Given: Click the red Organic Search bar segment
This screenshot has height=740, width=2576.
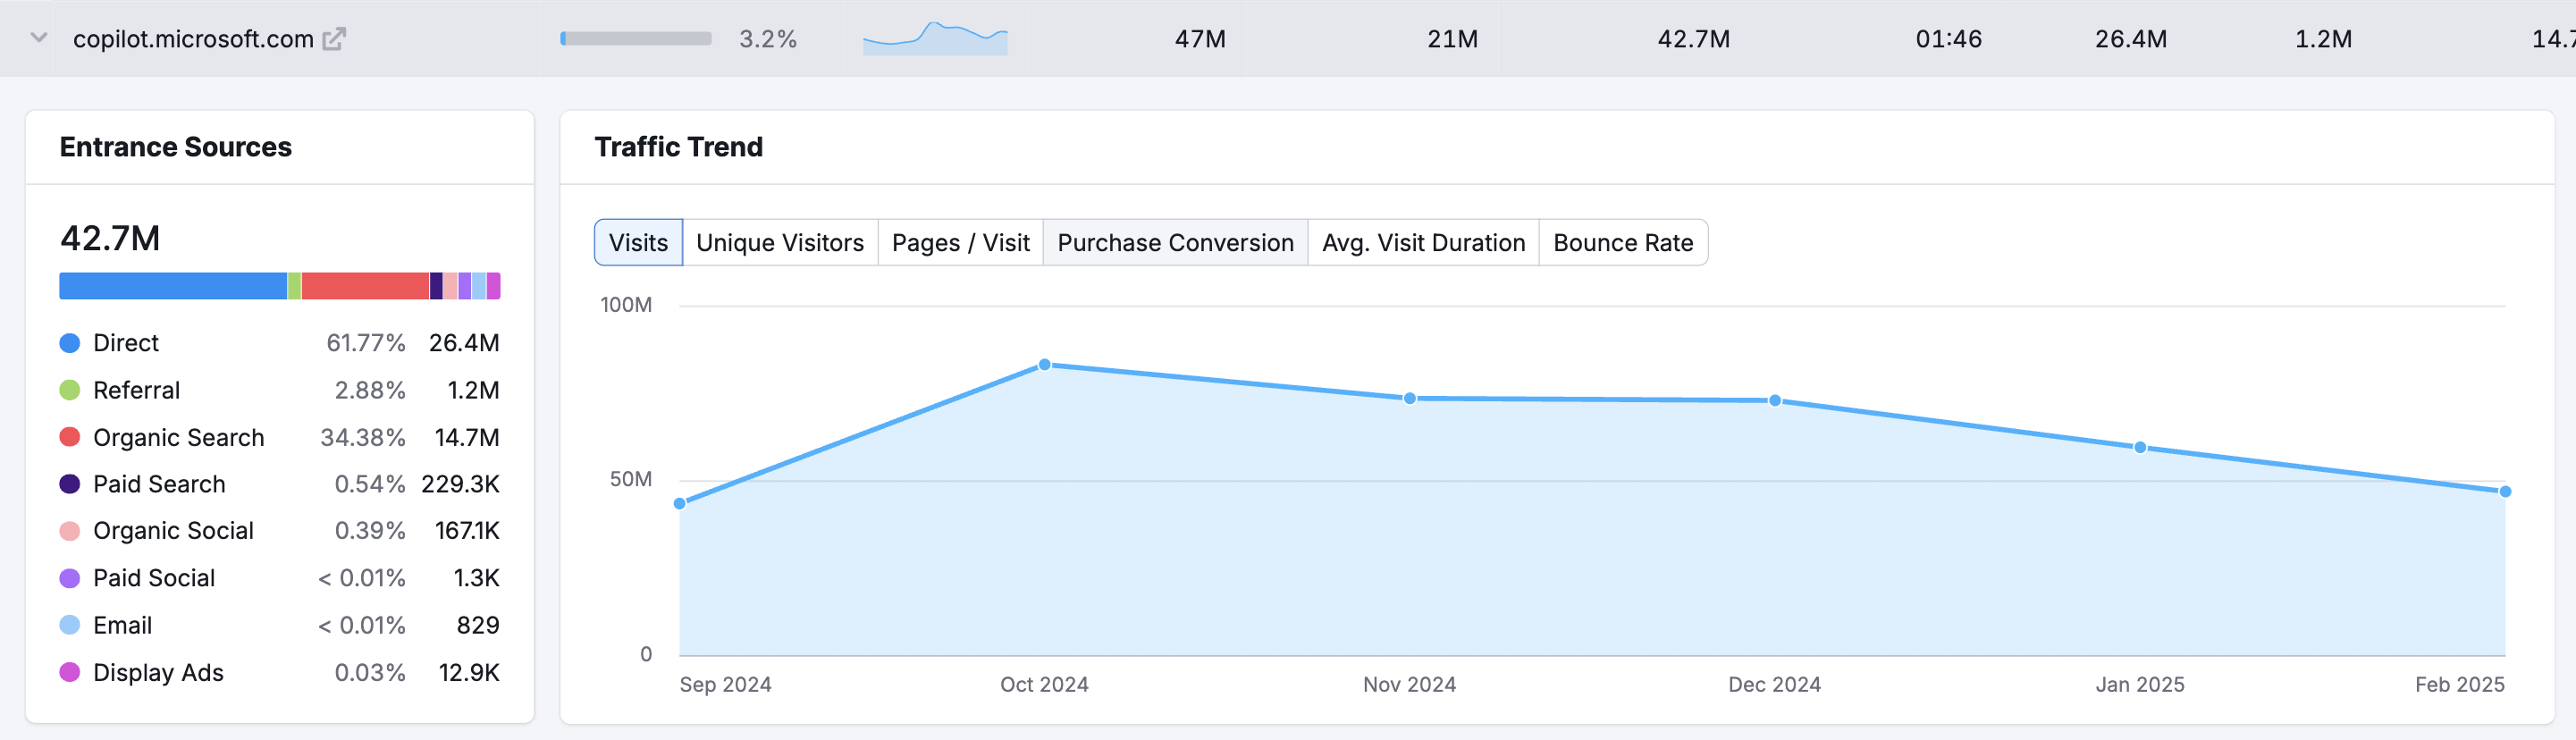Looking at the screenshot, I should tap(365, 286).
